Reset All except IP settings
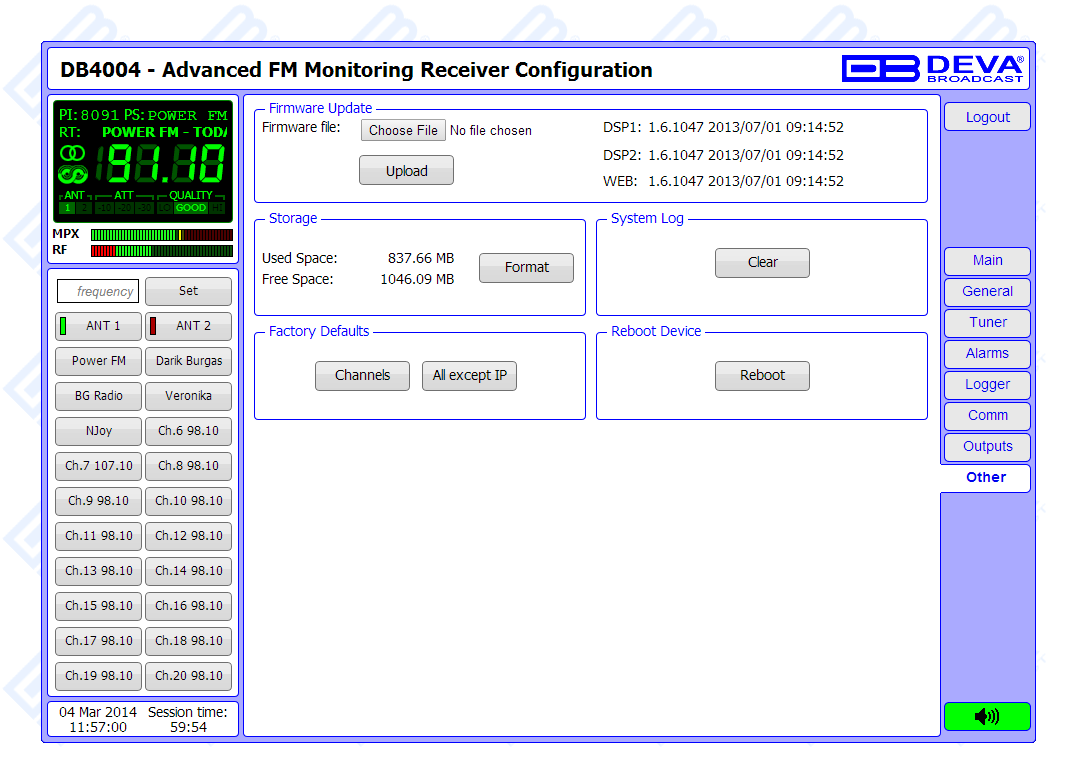The image size is (1077, 784). pos(469,375)
